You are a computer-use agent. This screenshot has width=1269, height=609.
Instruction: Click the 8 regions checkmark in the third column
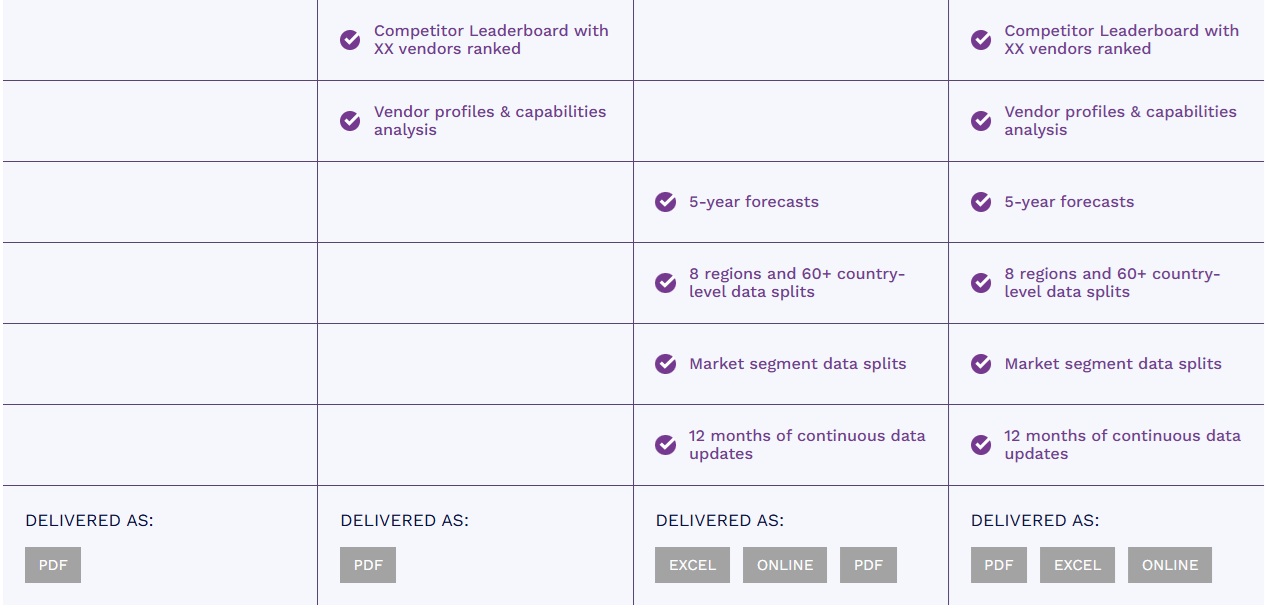pos(666,283)
